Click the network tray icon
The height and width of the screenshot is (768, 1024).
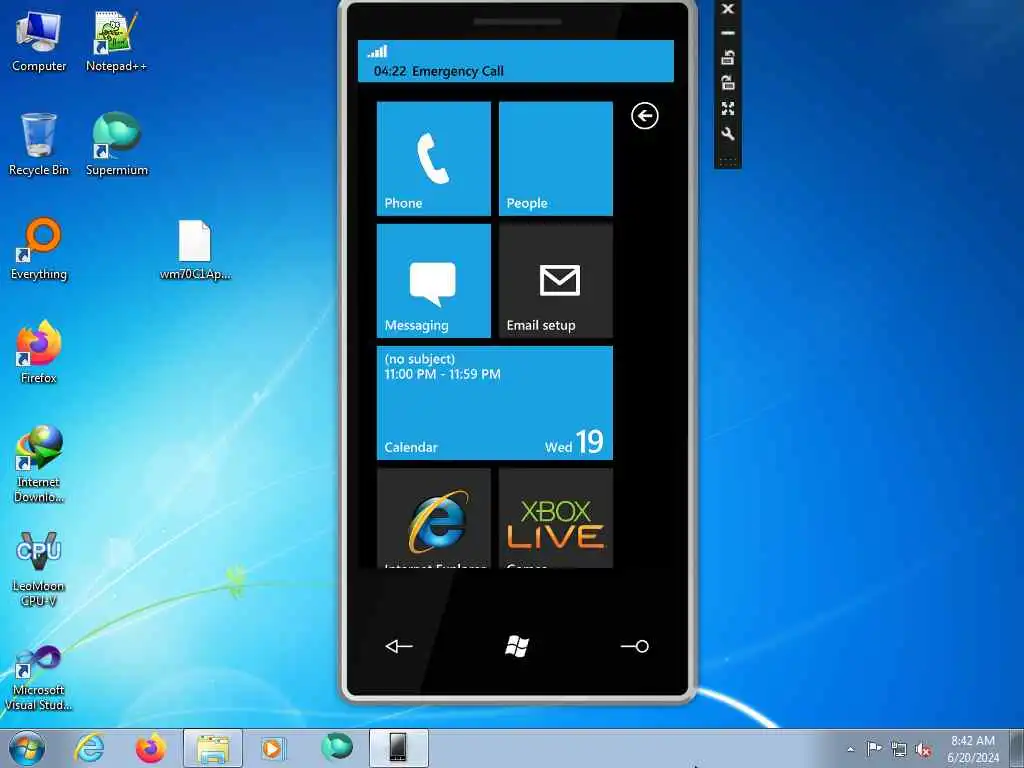pyautogui.click(x=899, y=750)
